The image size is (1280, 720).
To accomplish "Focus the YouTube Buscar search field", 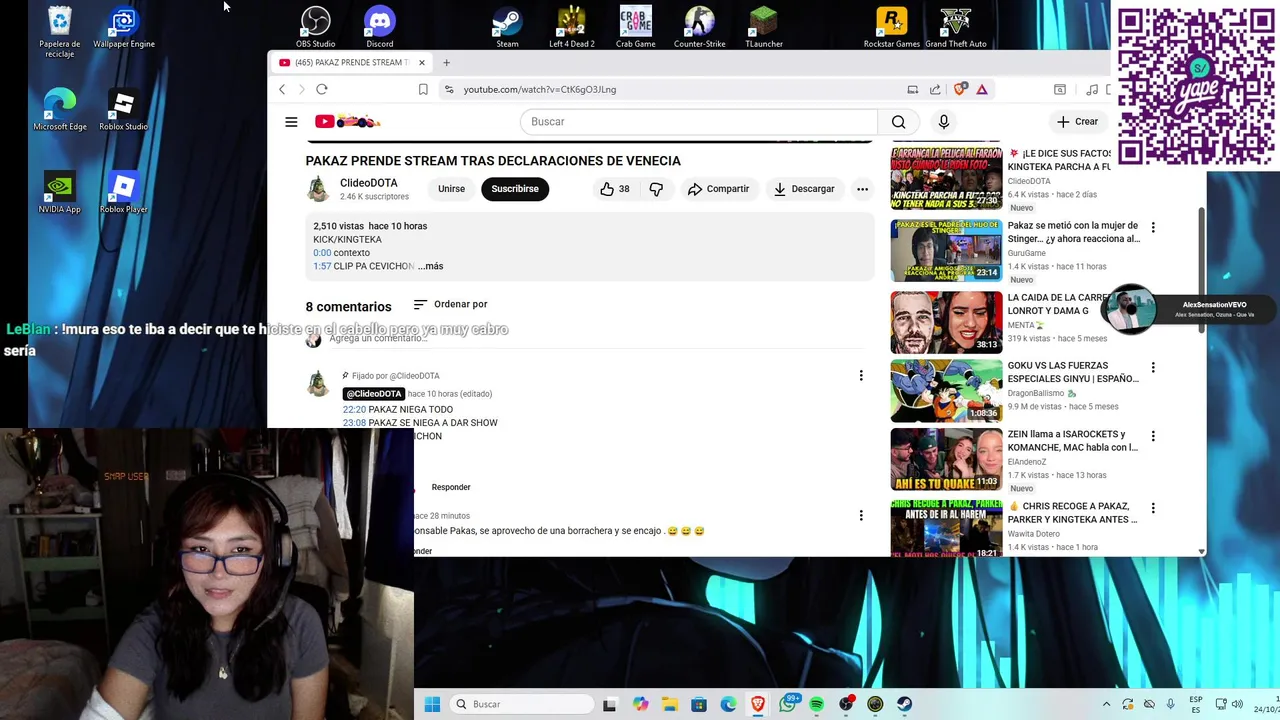I will point(698,122).
